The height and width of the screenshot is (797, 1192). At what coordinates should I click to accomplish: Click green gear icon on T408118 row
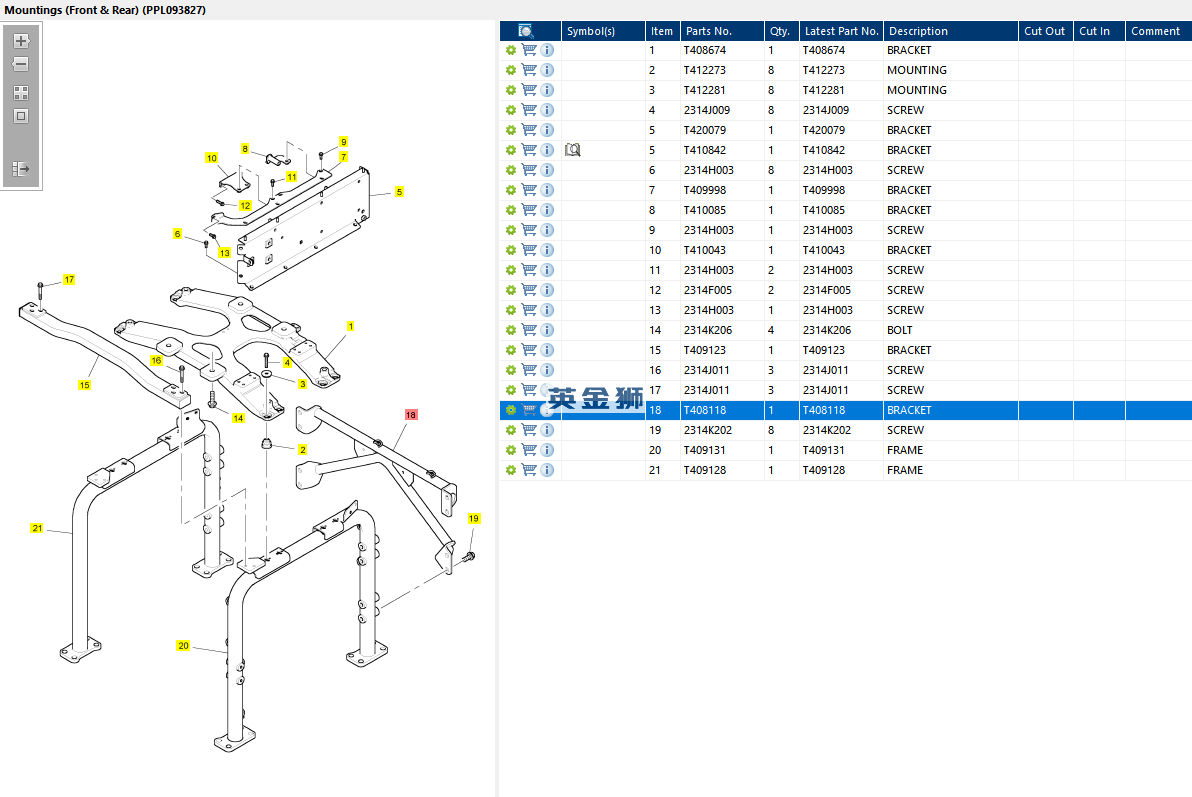pos(511,410)
